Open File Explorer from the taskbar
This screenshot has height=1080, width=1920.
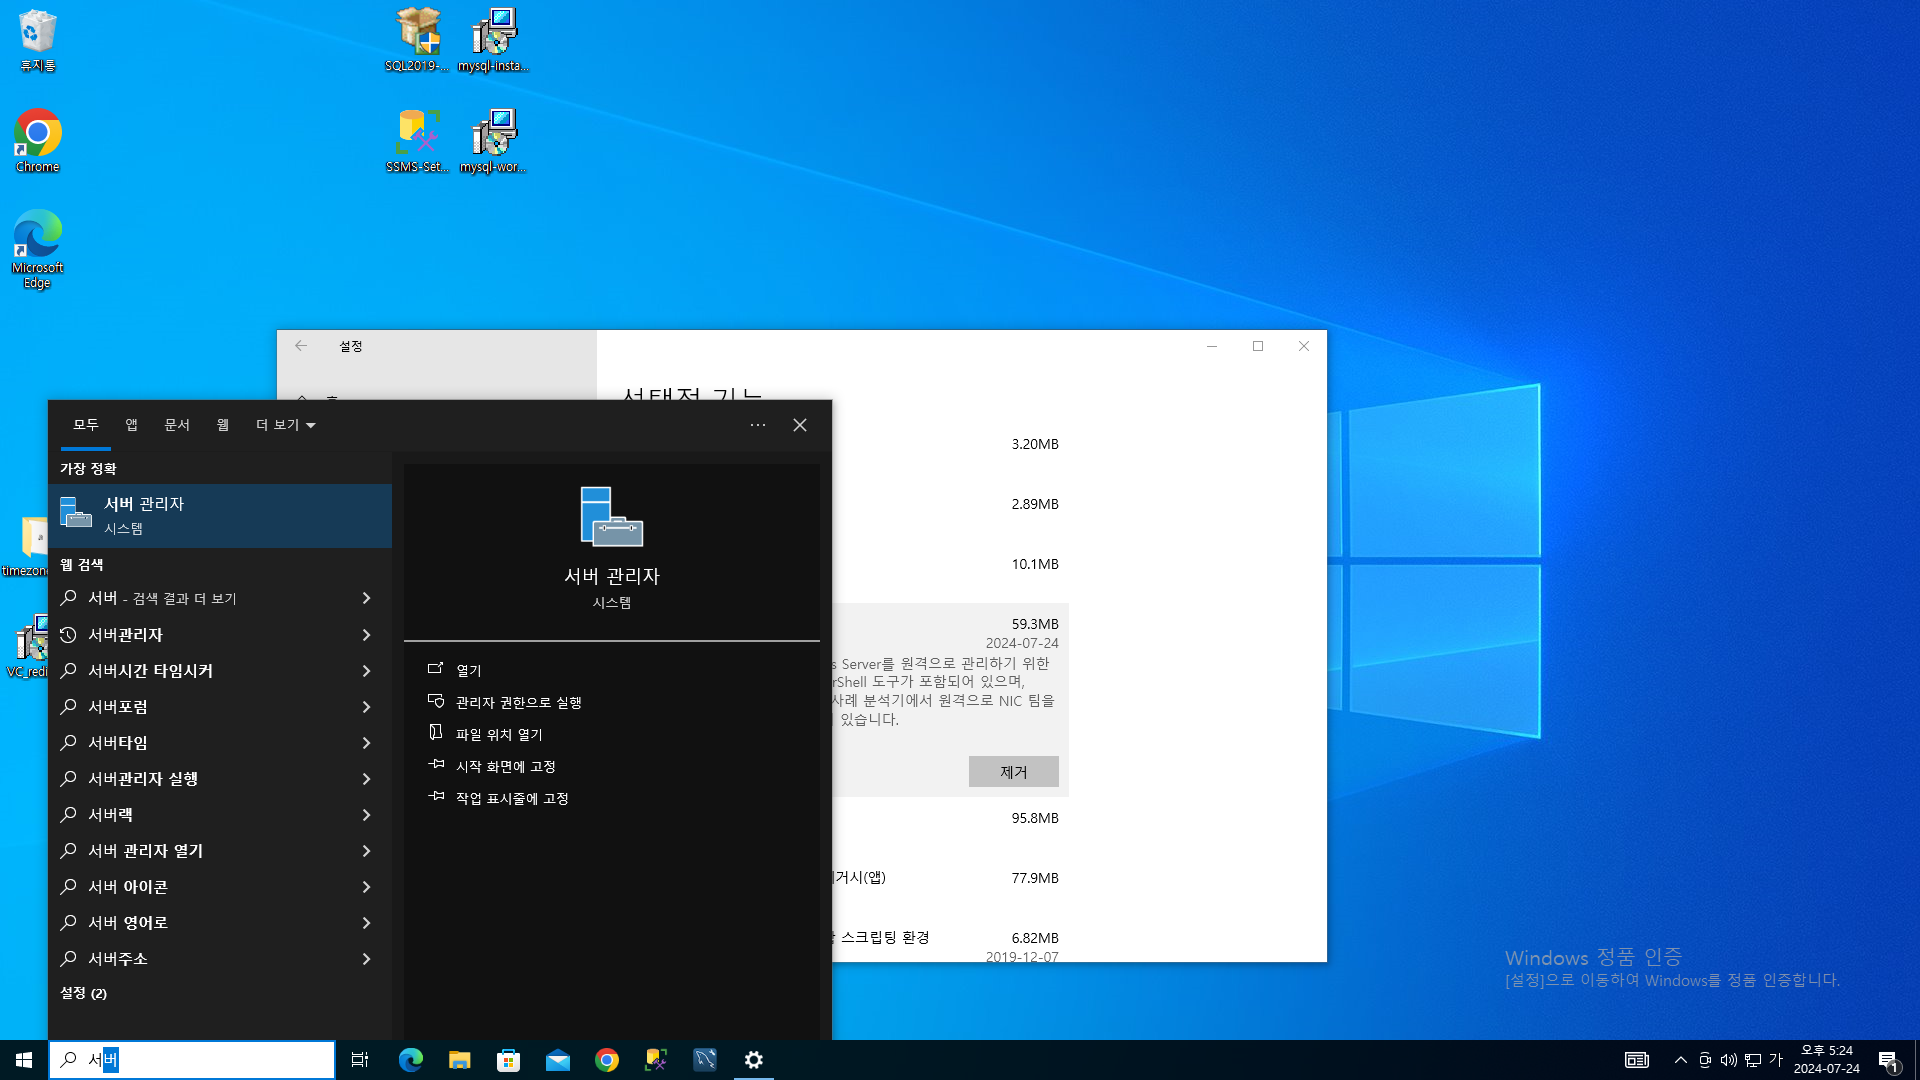(459, 1060)
